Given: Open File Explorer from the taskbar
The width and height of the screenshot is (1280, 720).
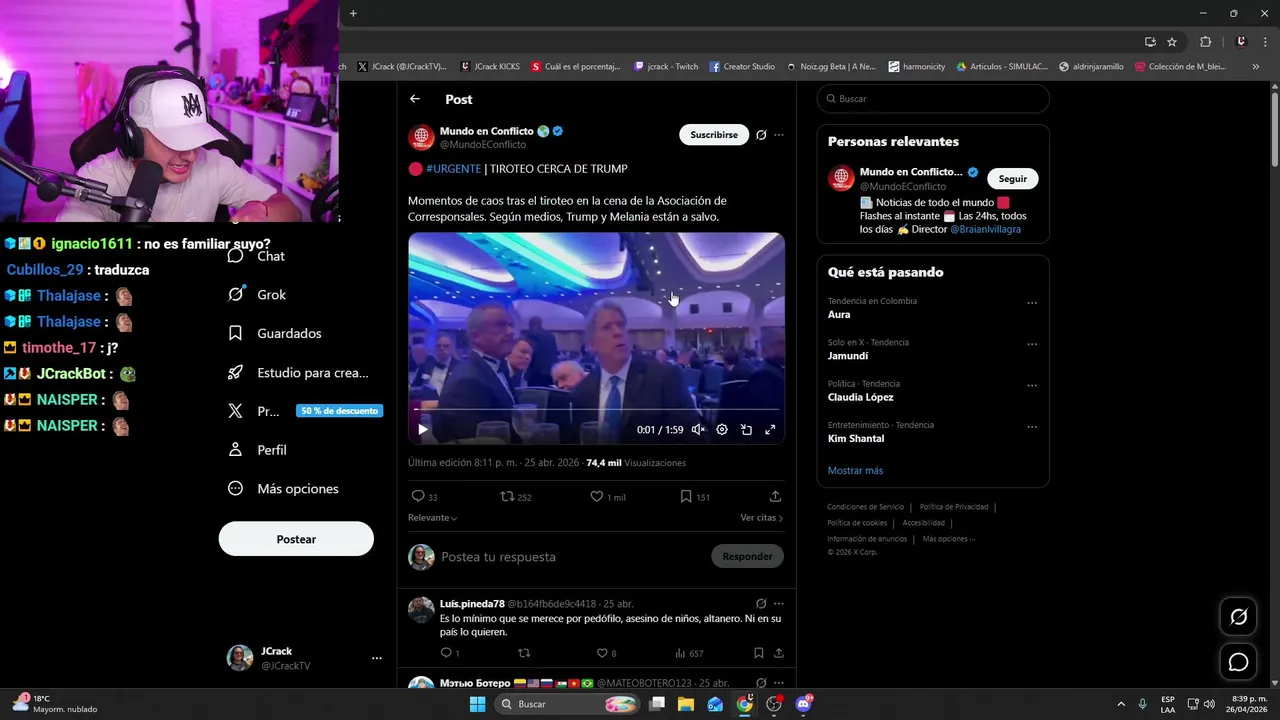Looking at the screenshot, I should click(x=686, y=704).
